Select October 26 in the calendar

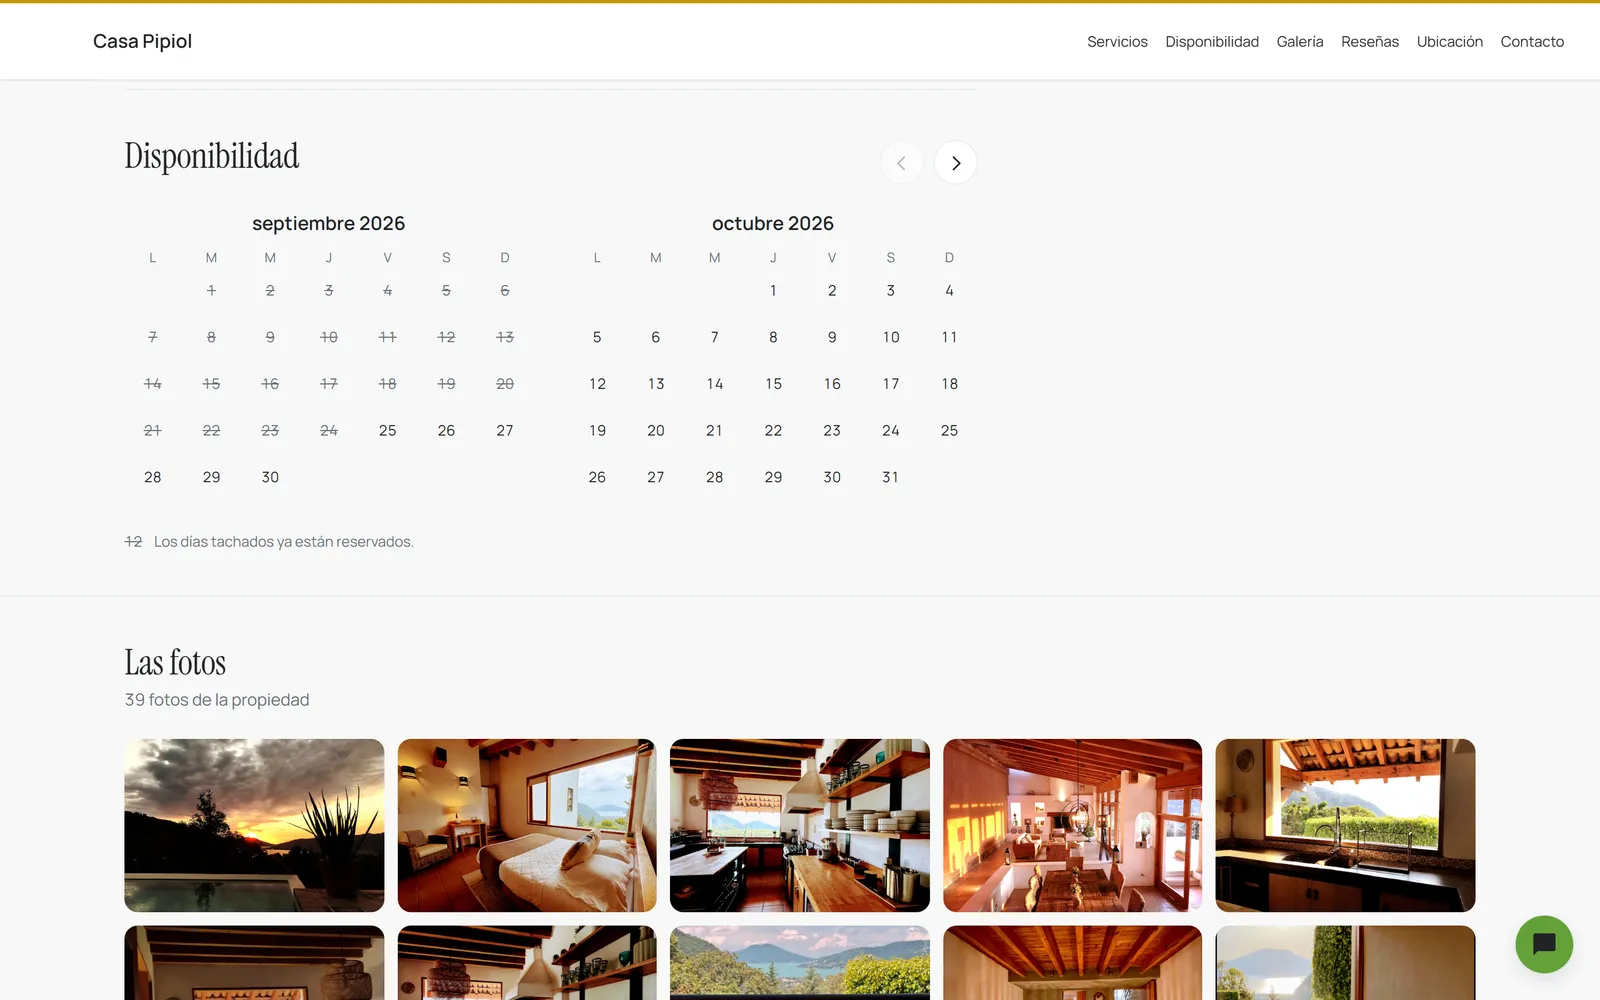pyautogui.click(x=597, y=477)
